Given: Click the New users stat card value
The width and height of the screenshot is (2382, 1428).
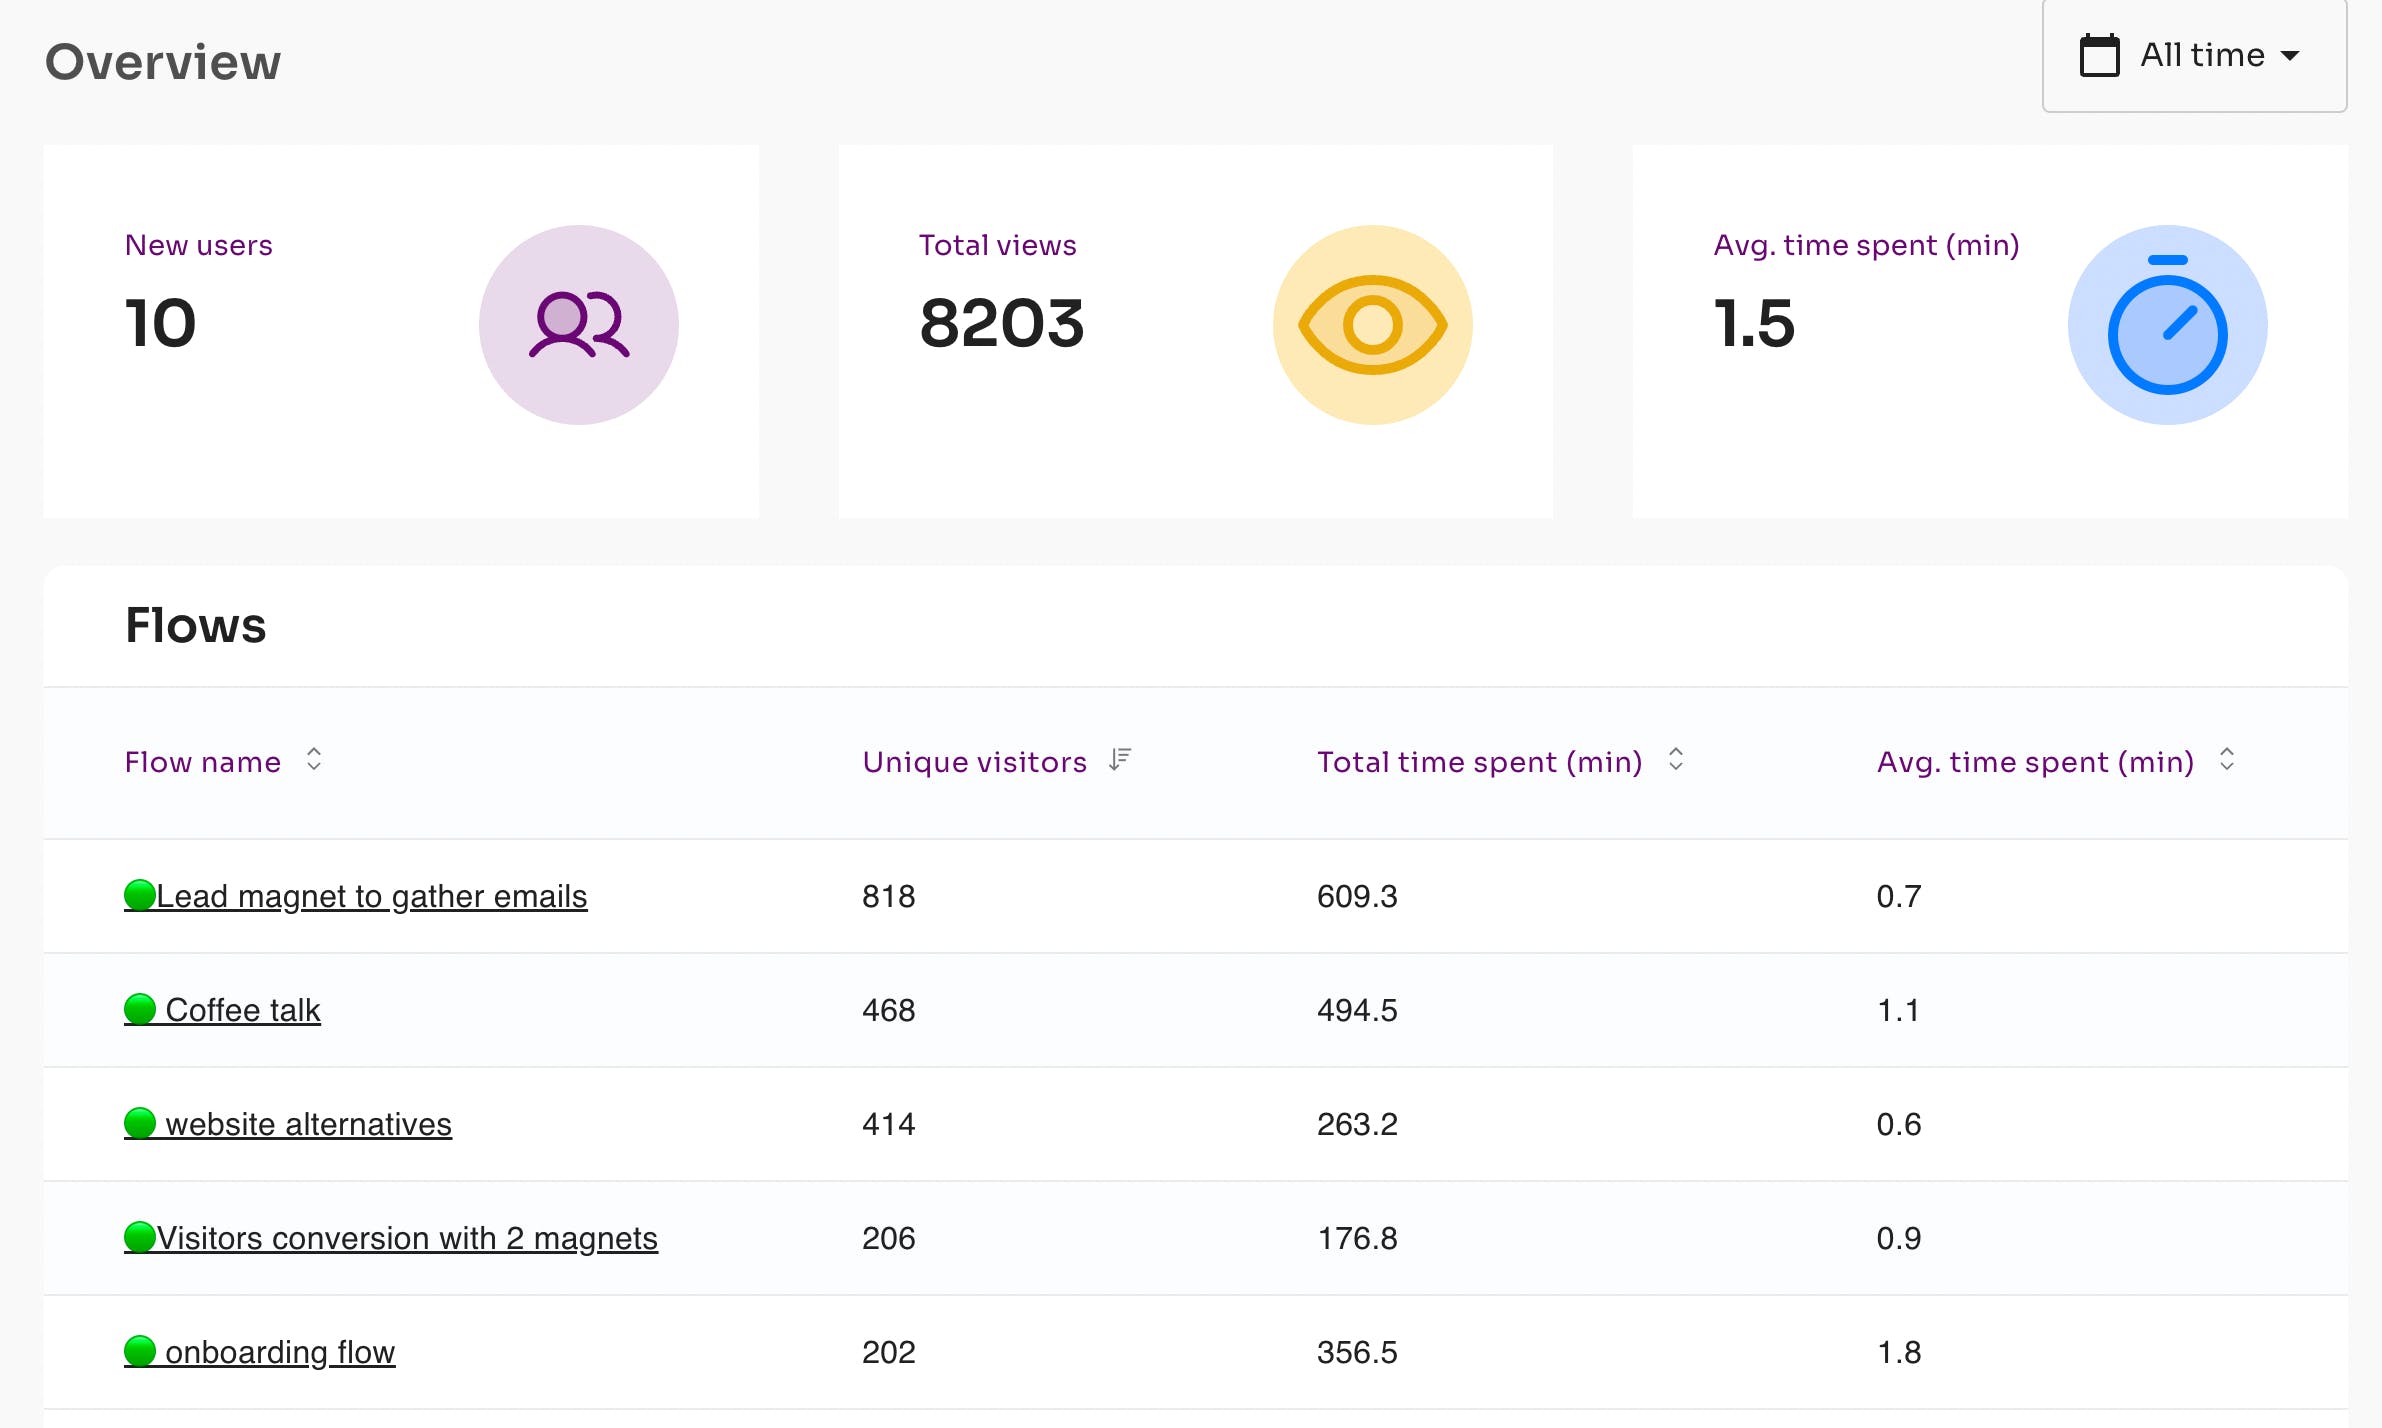Looking at the screenshot, I should click(x=160, y=324).
